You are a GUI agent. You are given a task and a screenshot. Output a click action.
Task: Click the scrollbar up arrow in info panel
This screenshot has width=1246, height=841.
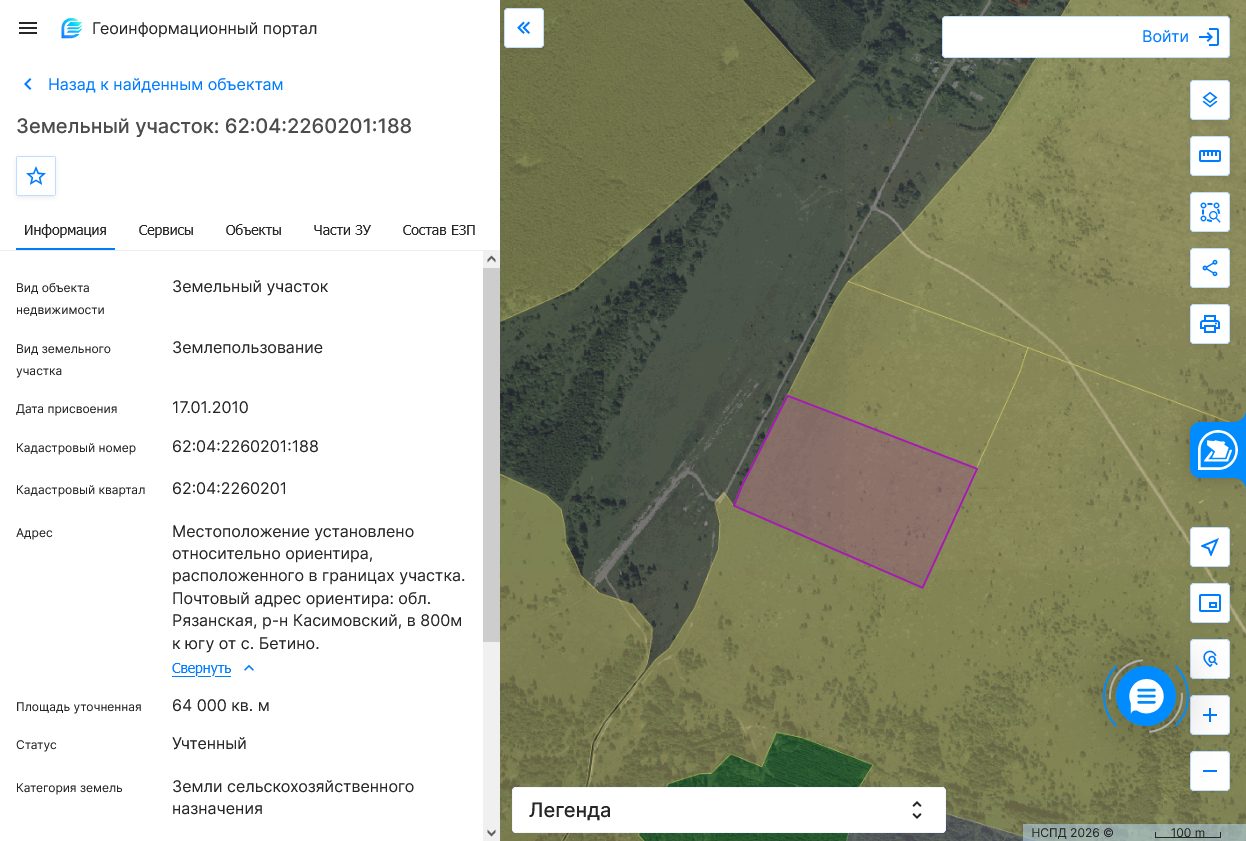click(491, 260)
